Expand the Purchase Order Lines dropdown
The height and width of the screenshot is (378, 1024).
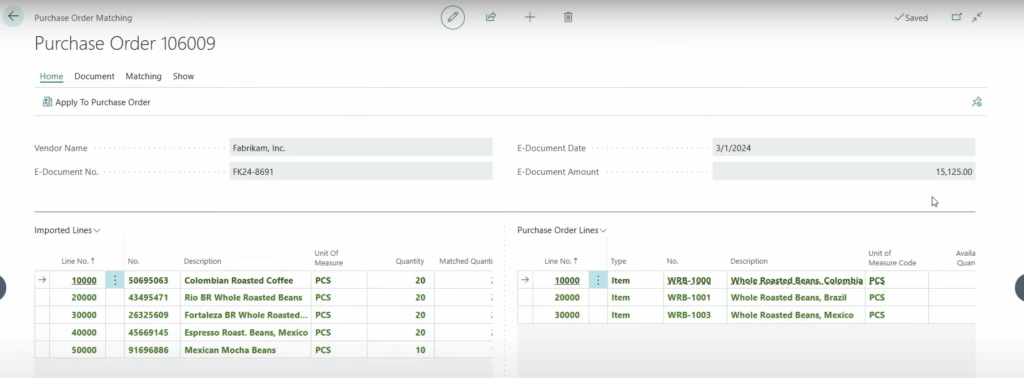pos(562,230)
